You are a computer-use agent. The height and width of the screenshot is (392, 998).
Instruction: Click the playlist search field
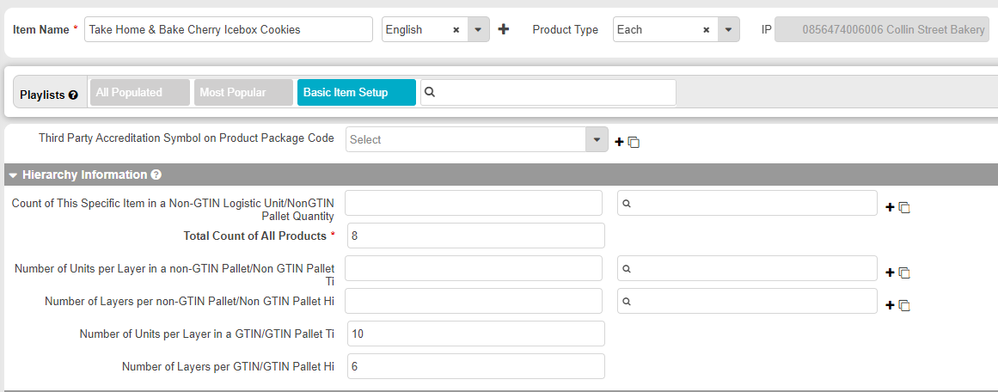point(548,92)
